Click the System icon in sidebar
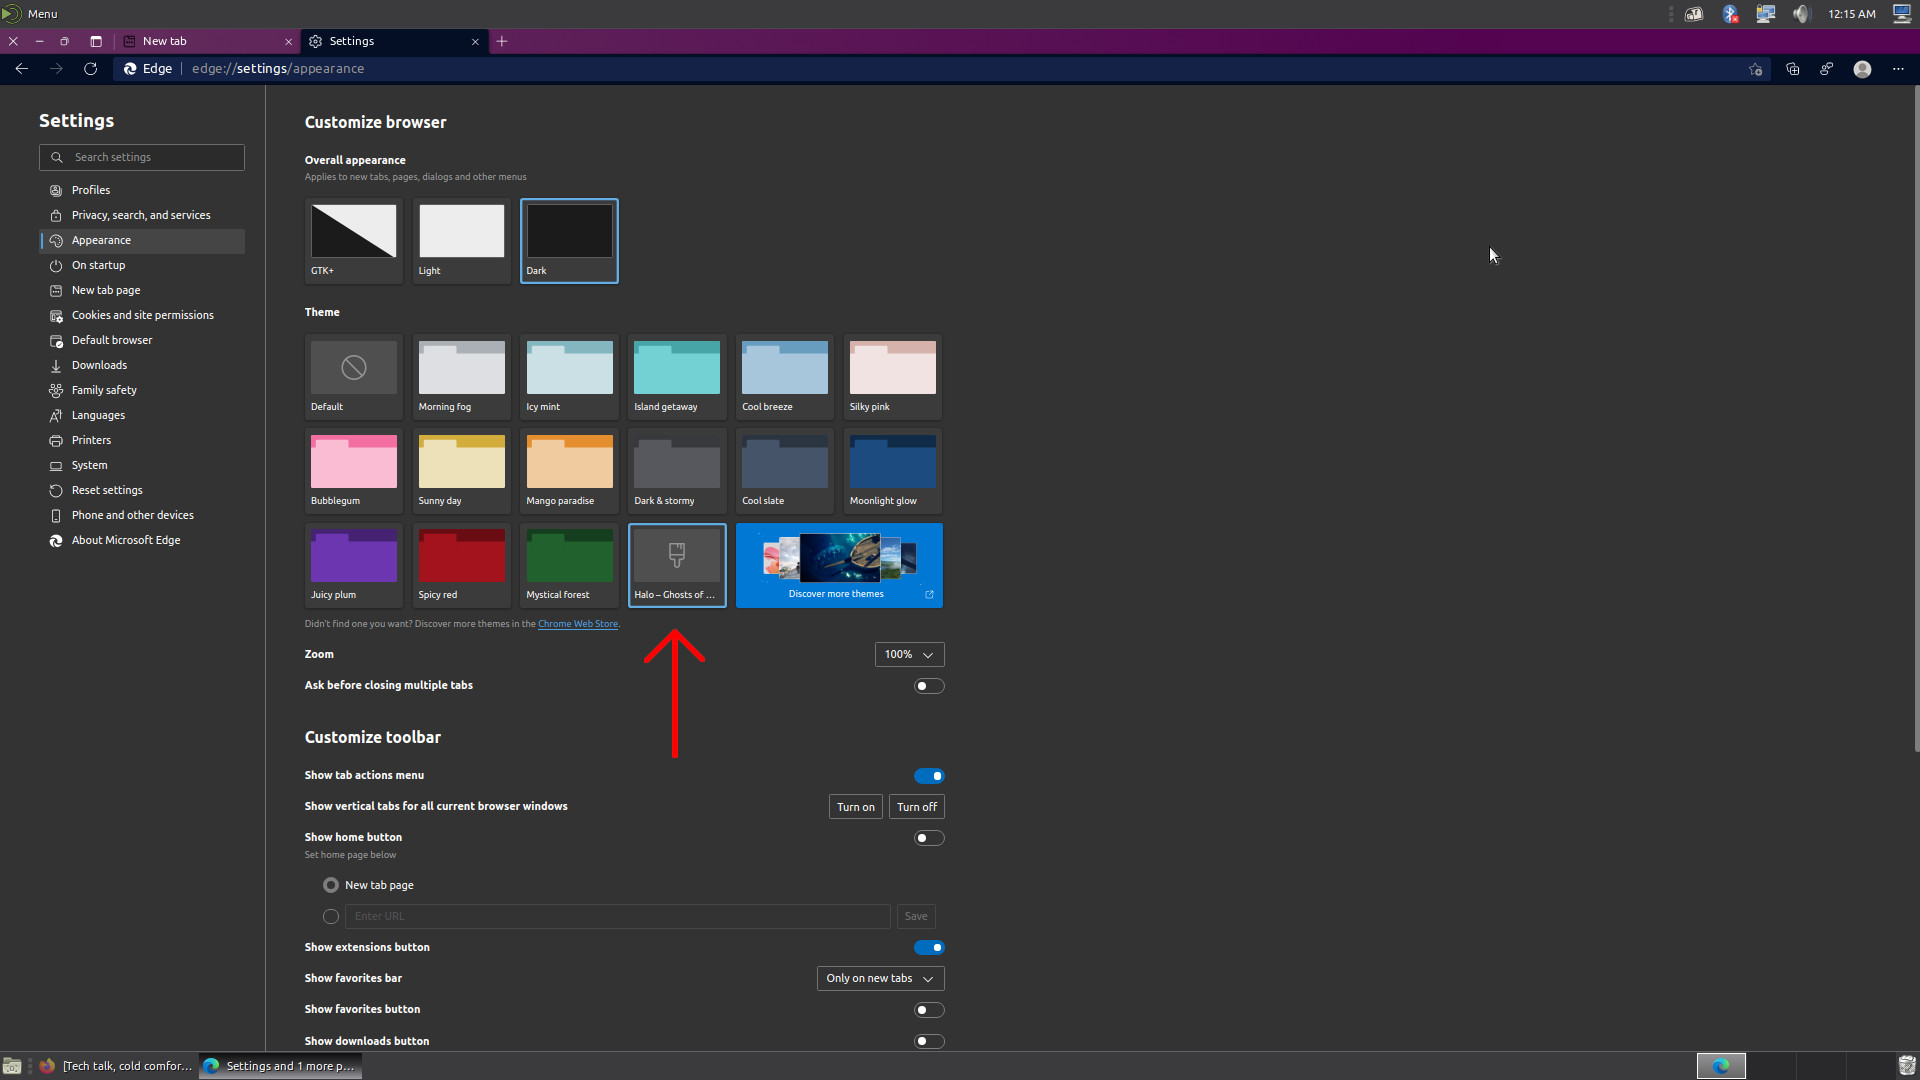 pos(56,465)
